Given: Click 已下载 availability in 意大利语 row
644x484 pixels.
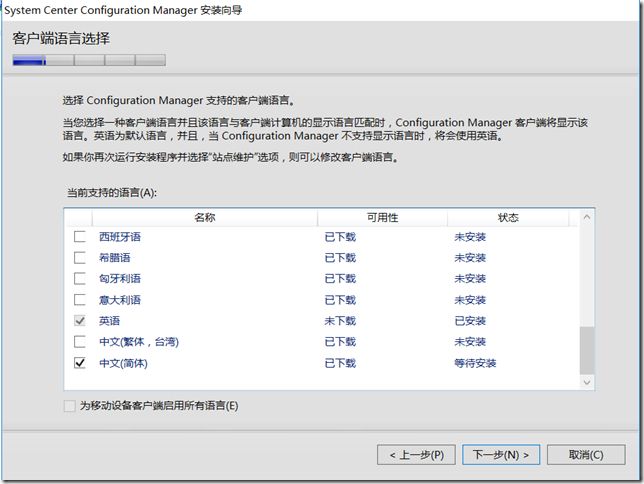Looking at the screenshot, I should [340, 300].
